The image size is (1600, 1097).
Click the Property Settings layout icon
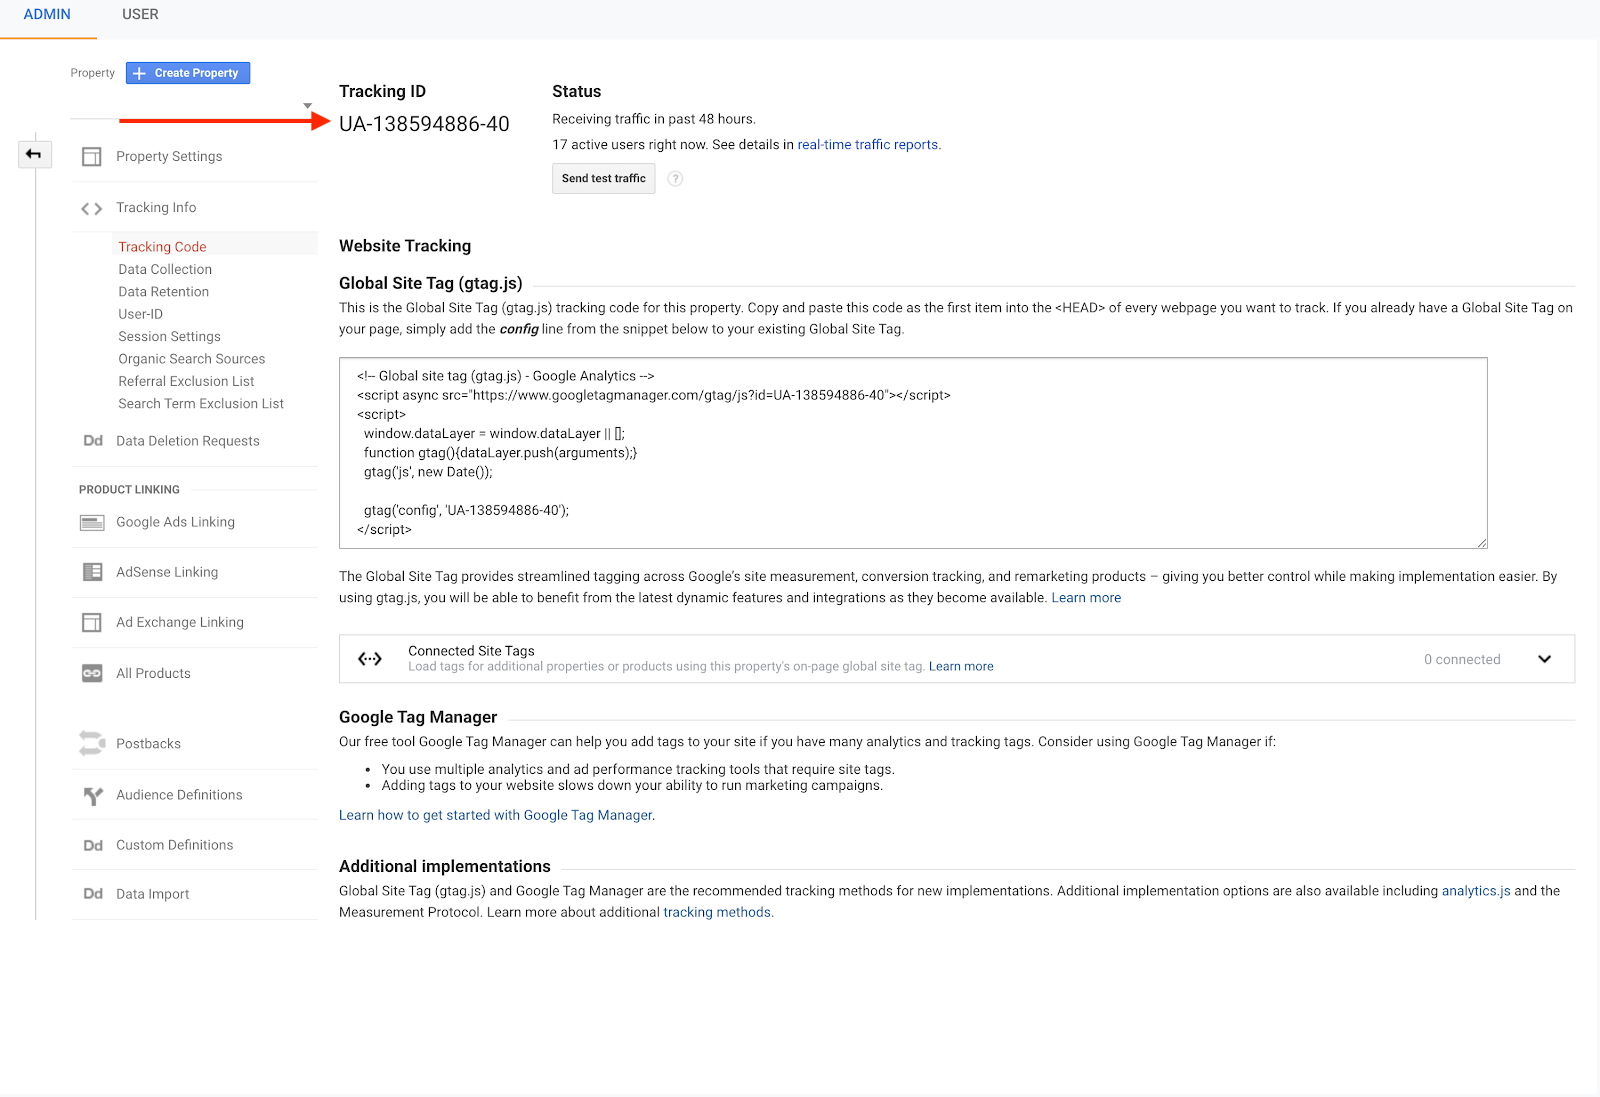point(92,157)
